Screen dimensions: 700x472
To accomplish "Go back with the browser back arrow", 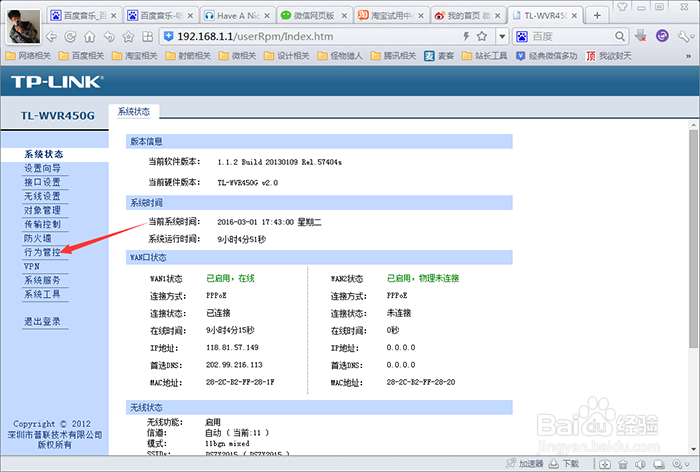I will (51, 37).
